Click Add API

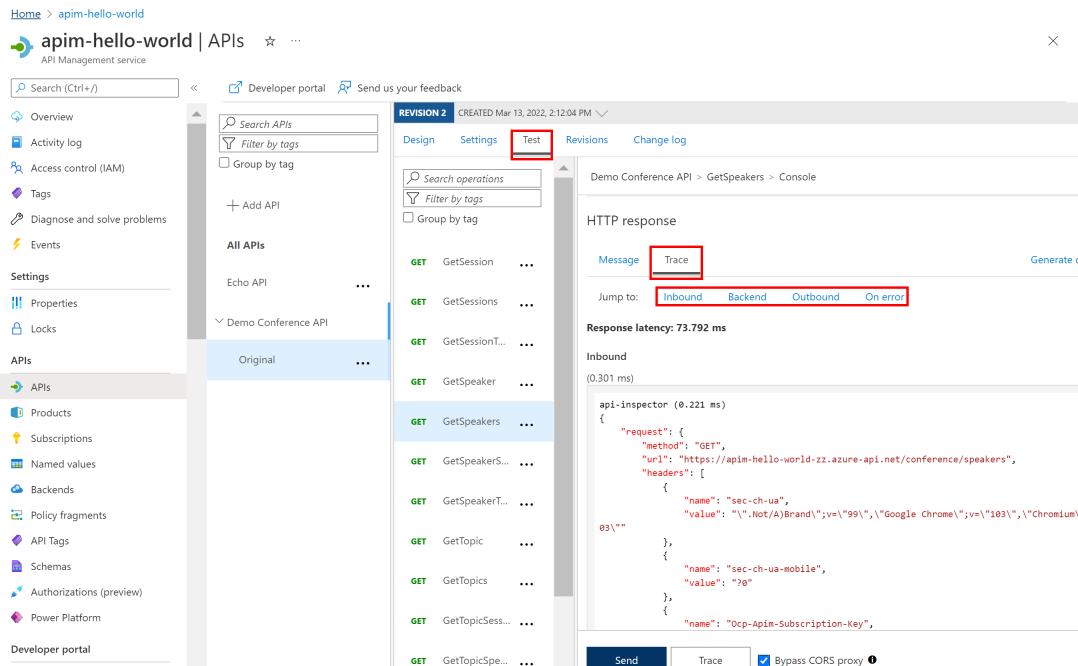pos(253,205)
